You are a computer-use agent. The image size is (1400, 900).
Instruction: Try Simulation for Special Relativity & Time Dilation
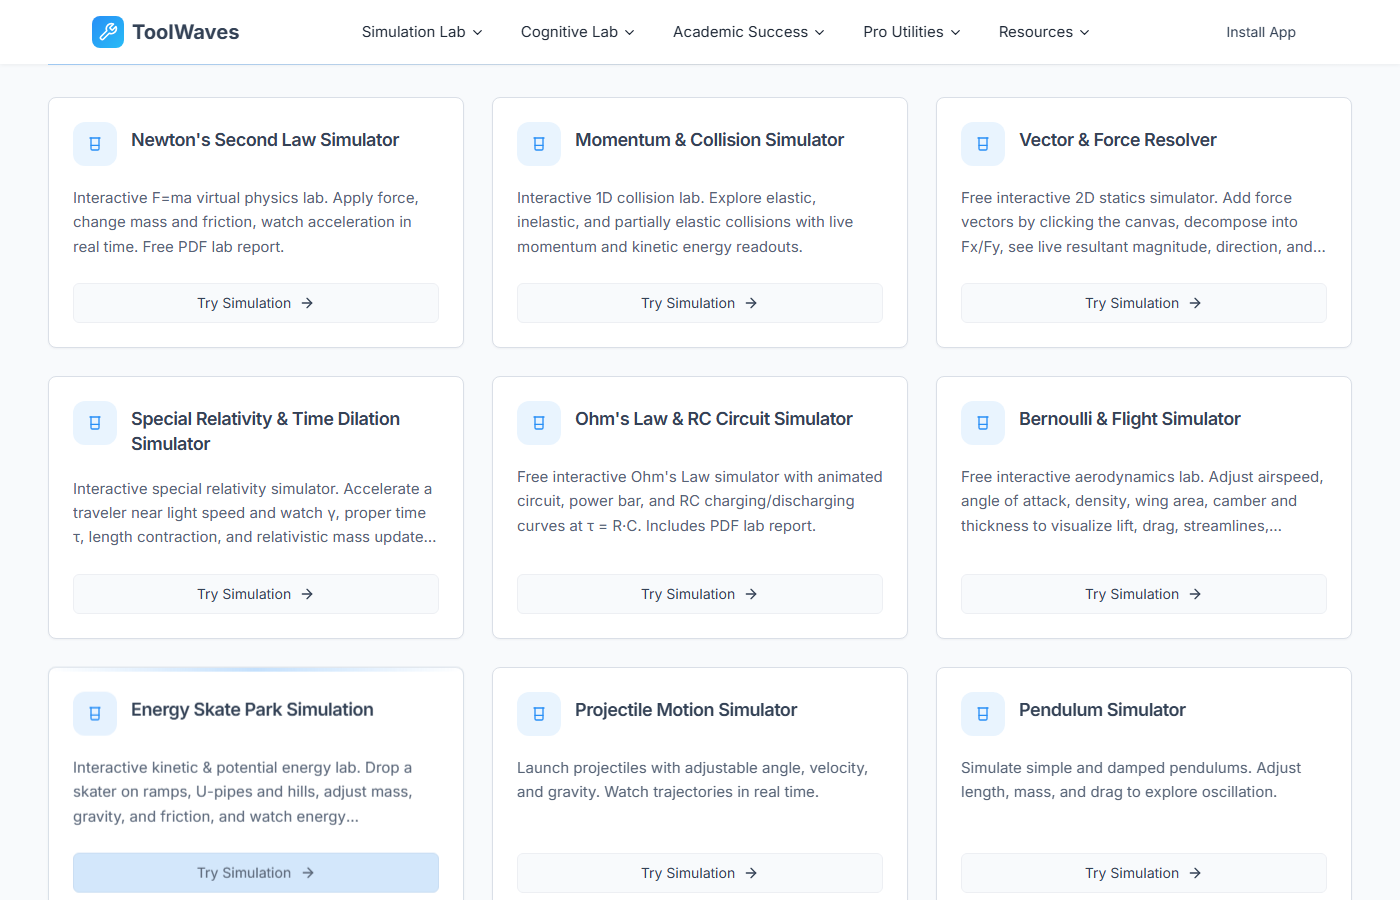(256, 594)
